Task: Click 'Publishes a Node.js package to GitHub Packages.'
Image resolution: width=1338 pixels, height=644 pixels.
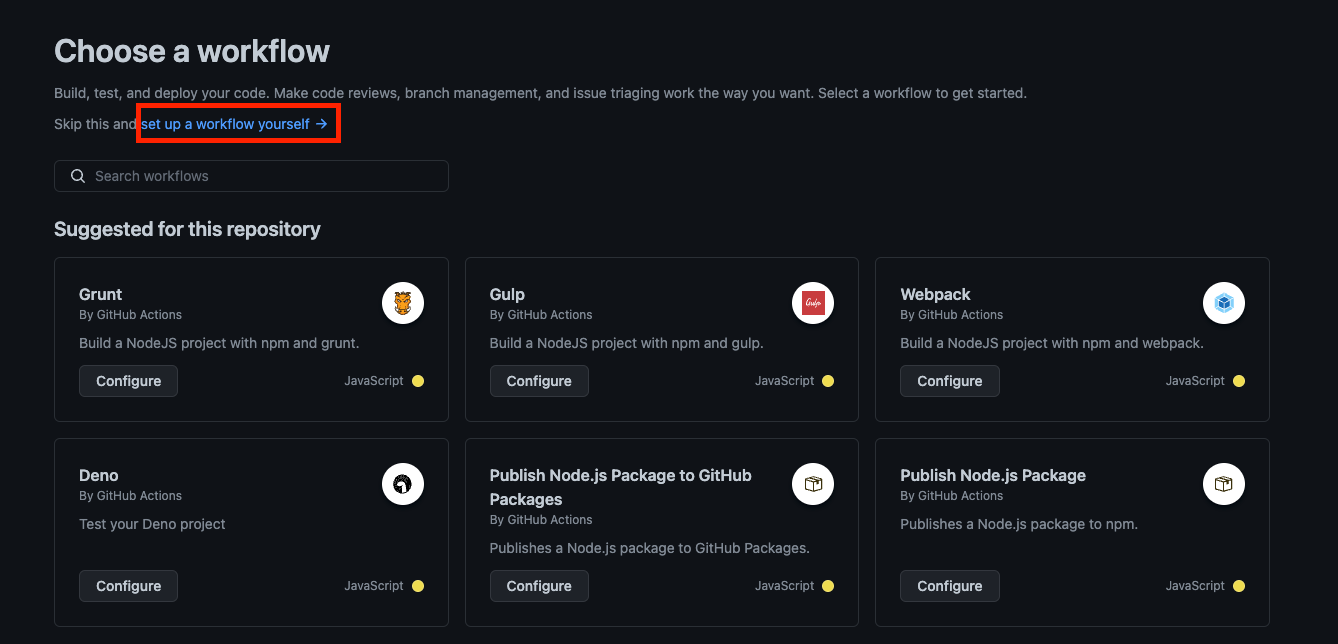Action: click(650, 548)
